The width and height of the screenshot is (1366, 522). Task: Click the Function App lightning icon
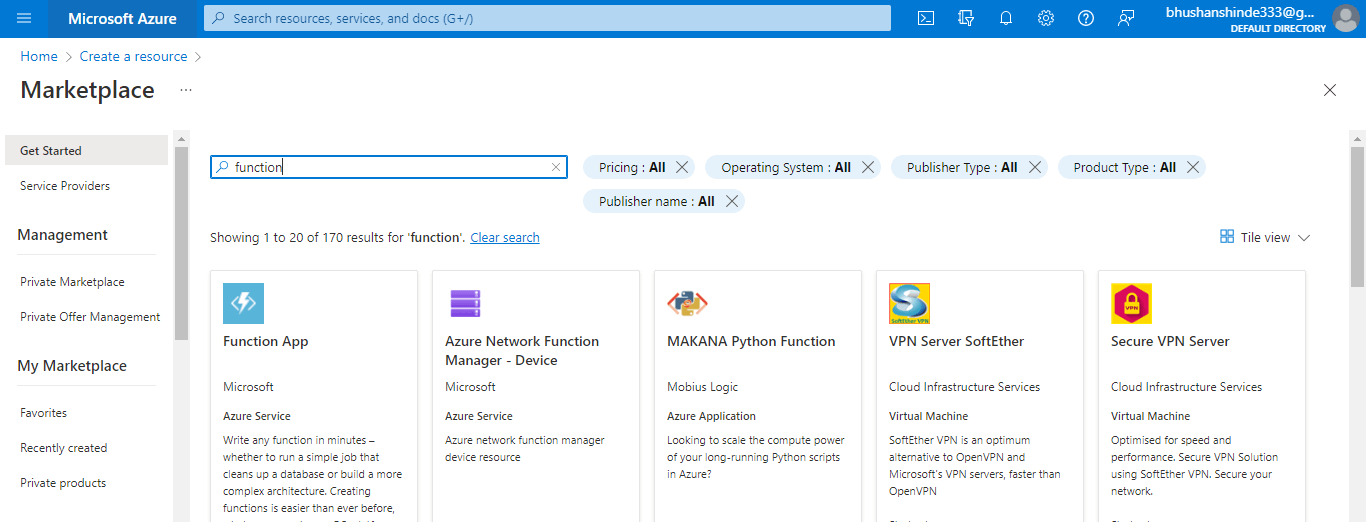[243, 303]
